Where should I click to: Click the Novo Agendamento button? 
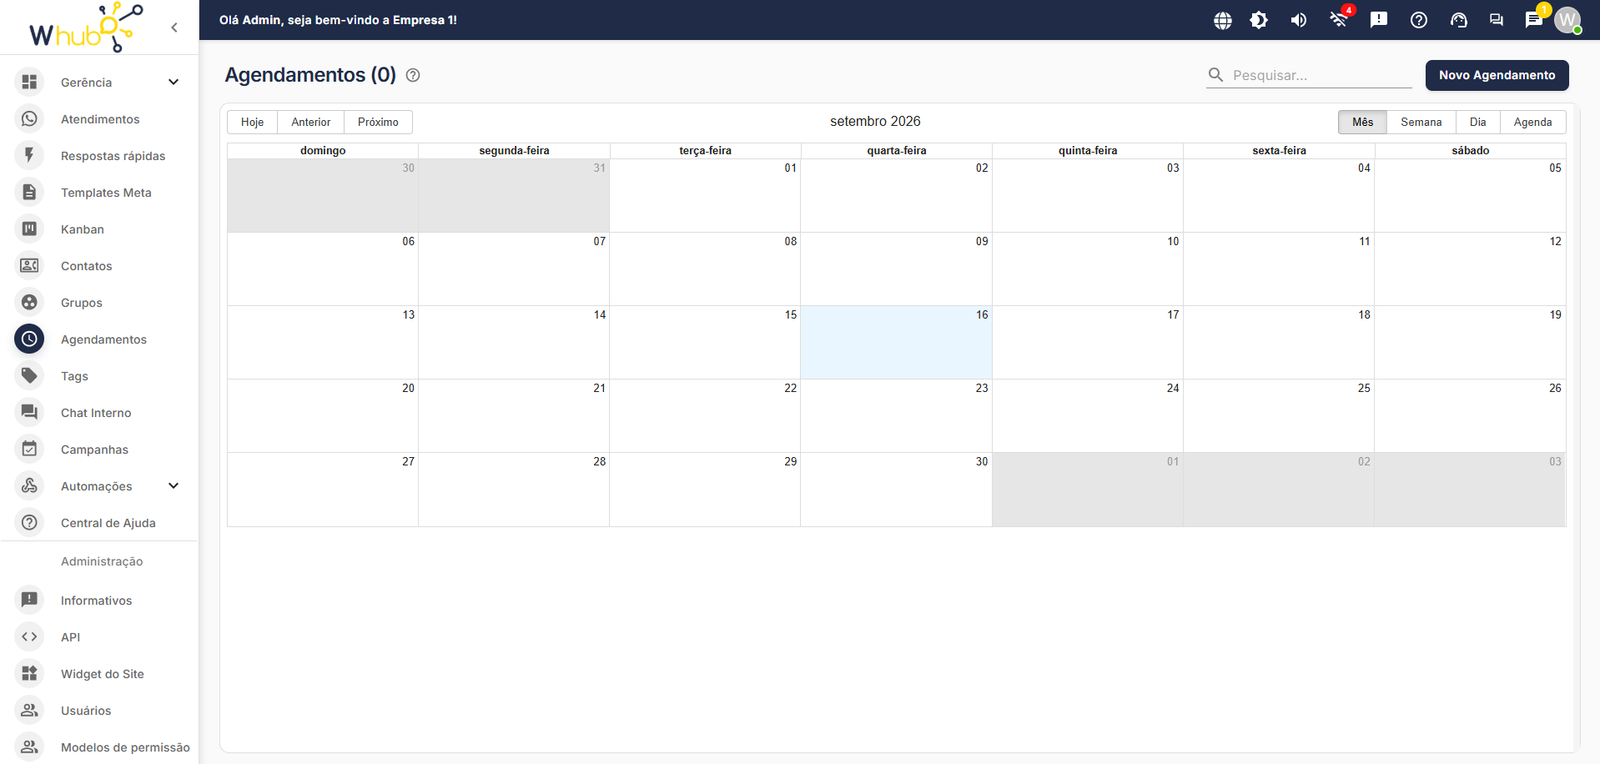(x=1497, y=75)
